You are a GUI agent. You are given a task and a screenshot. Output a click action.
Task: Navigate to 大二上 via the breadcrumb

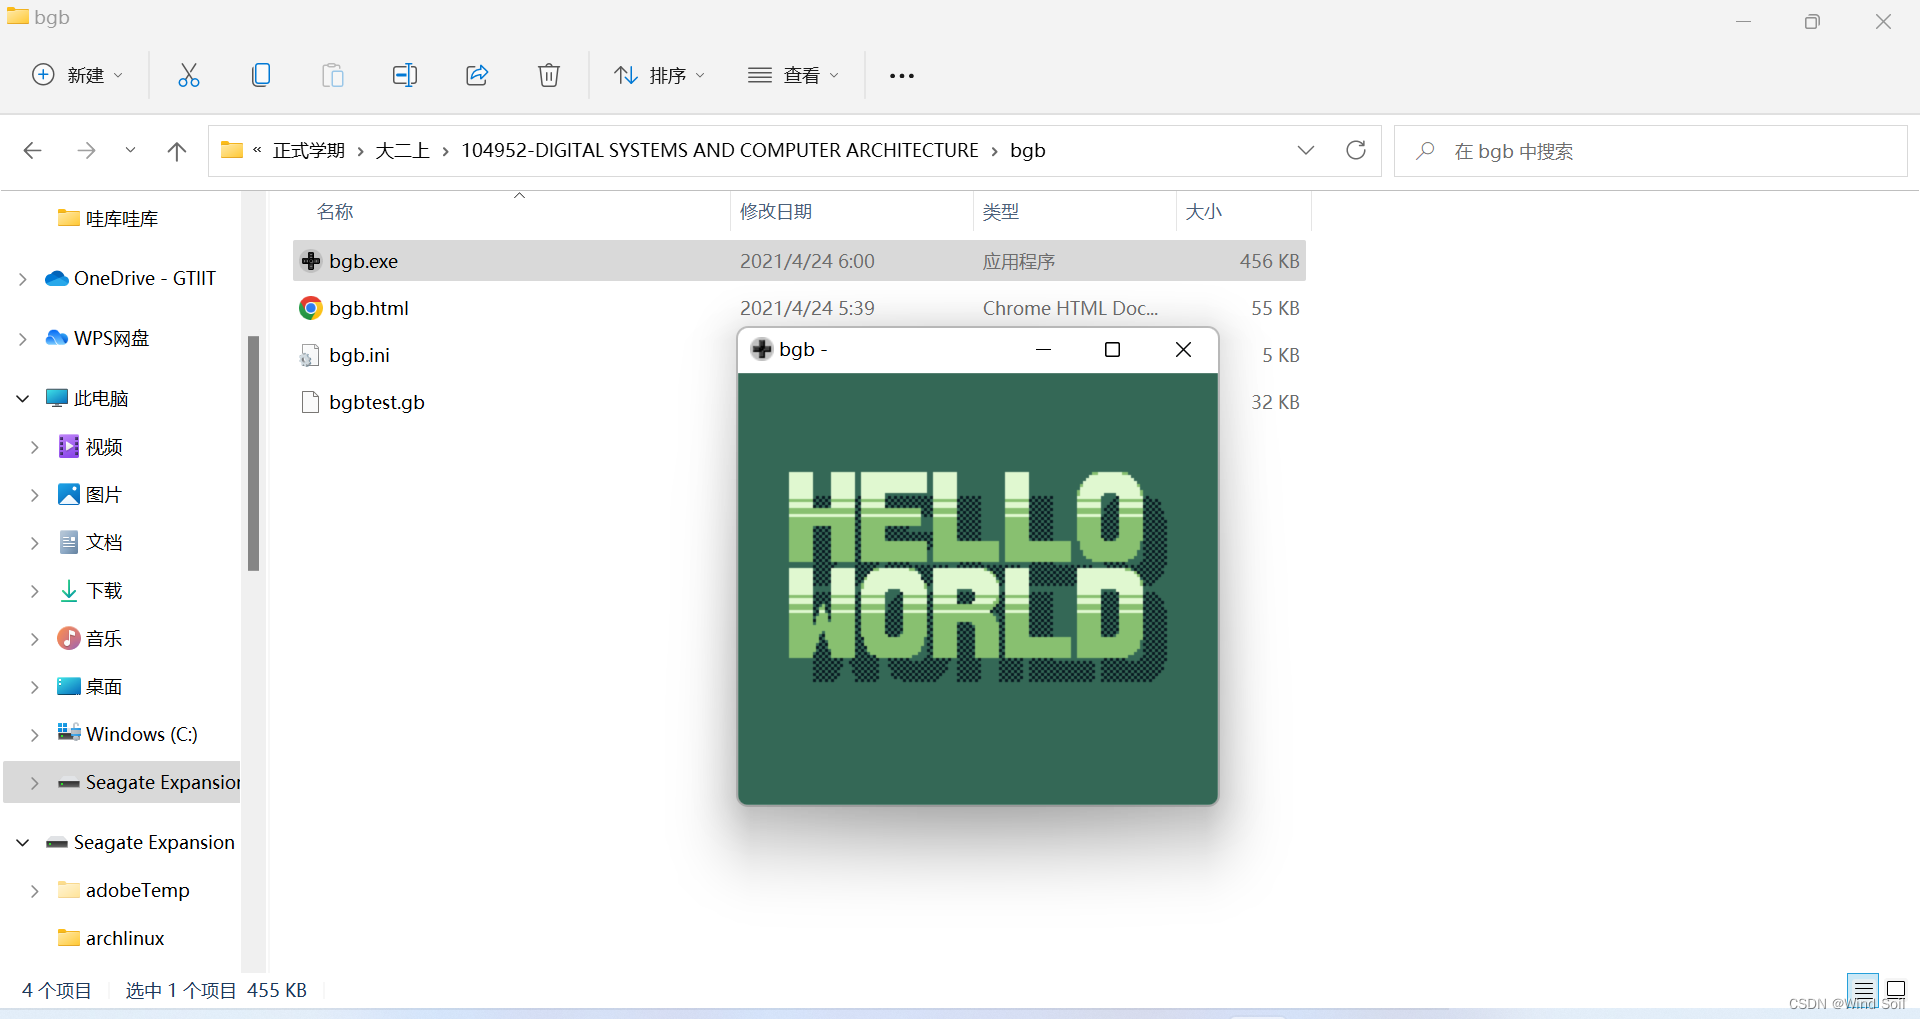click(x=401, y=150)
